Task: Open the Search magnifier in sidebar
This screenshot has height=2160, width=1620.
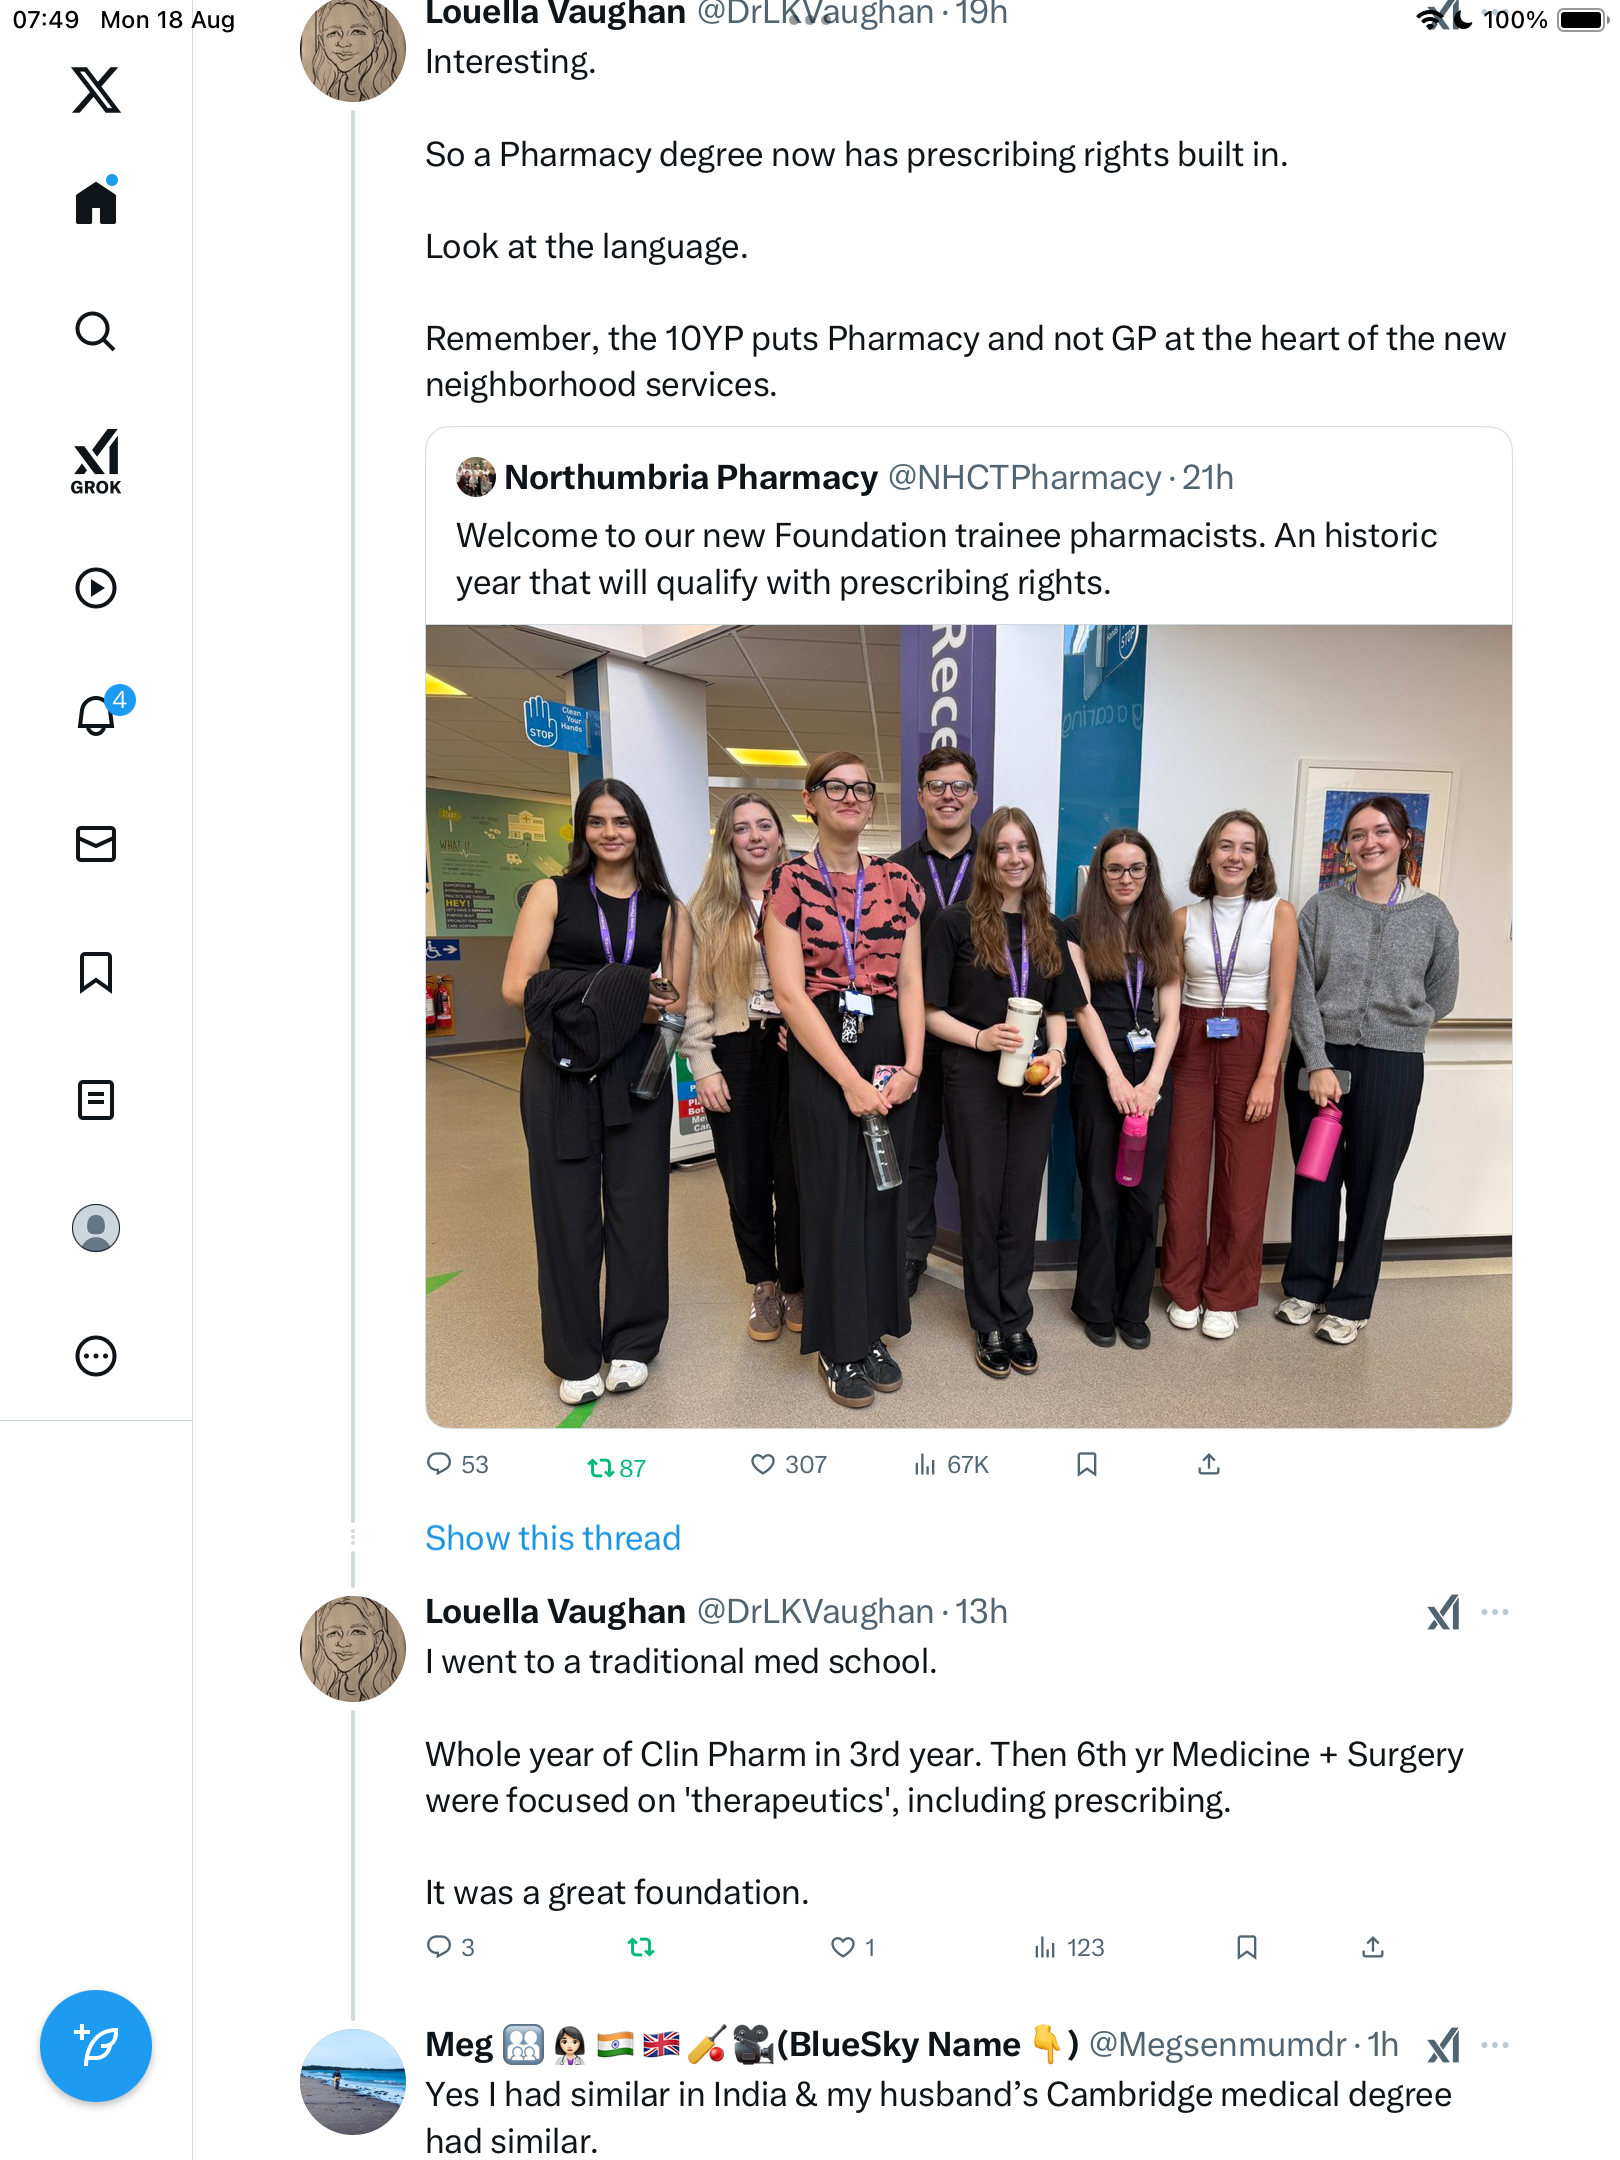Action: pyautogui.click(x=96, y=332)
